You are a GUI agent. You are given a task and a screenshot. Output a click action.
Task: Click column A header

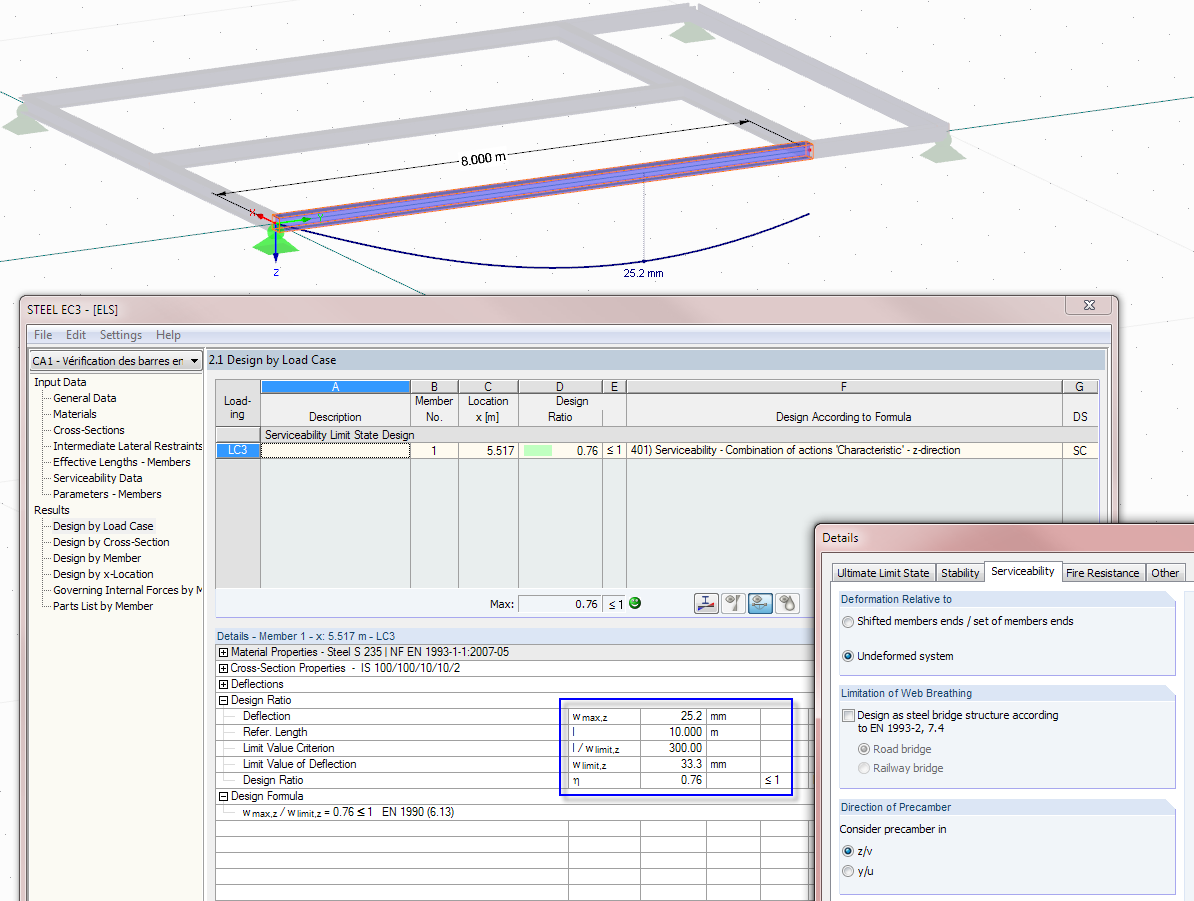click(x=335, y=387)
